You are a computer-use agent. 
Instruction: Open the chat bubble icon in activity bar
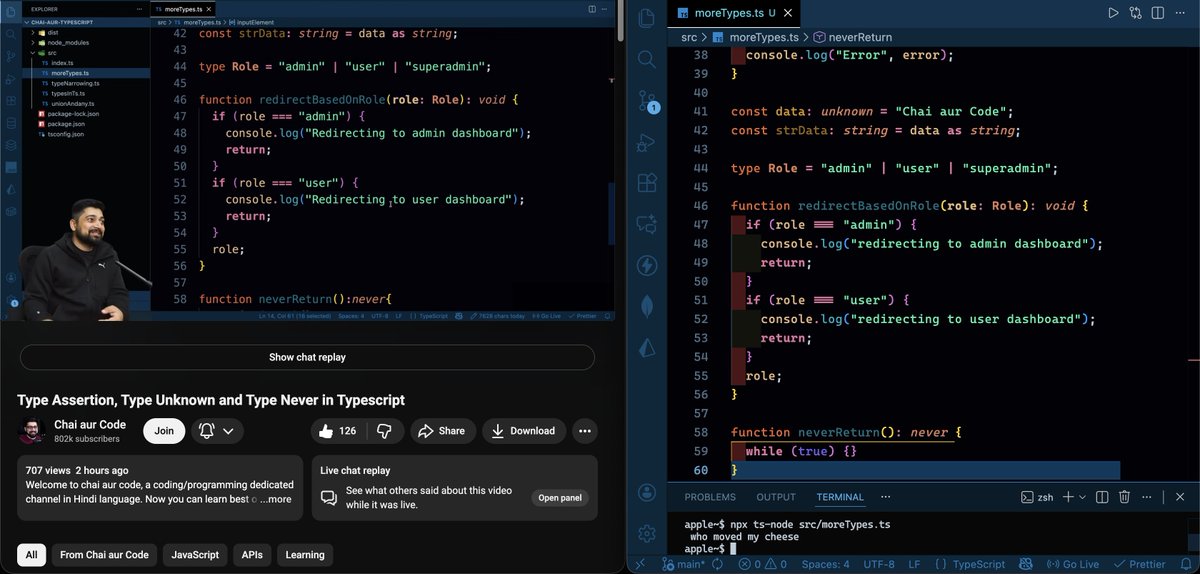(647, 224)
